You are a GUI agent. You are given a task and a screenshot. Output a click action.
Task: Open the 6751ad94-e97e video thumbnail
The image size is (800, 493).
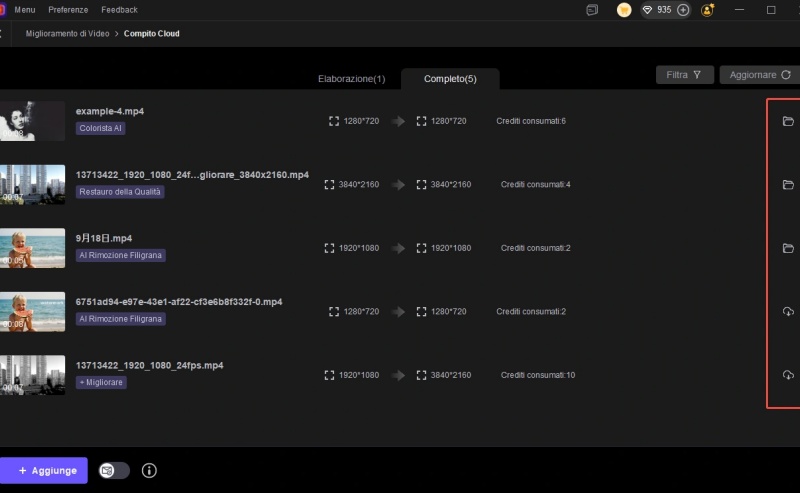tap(32, 311)
